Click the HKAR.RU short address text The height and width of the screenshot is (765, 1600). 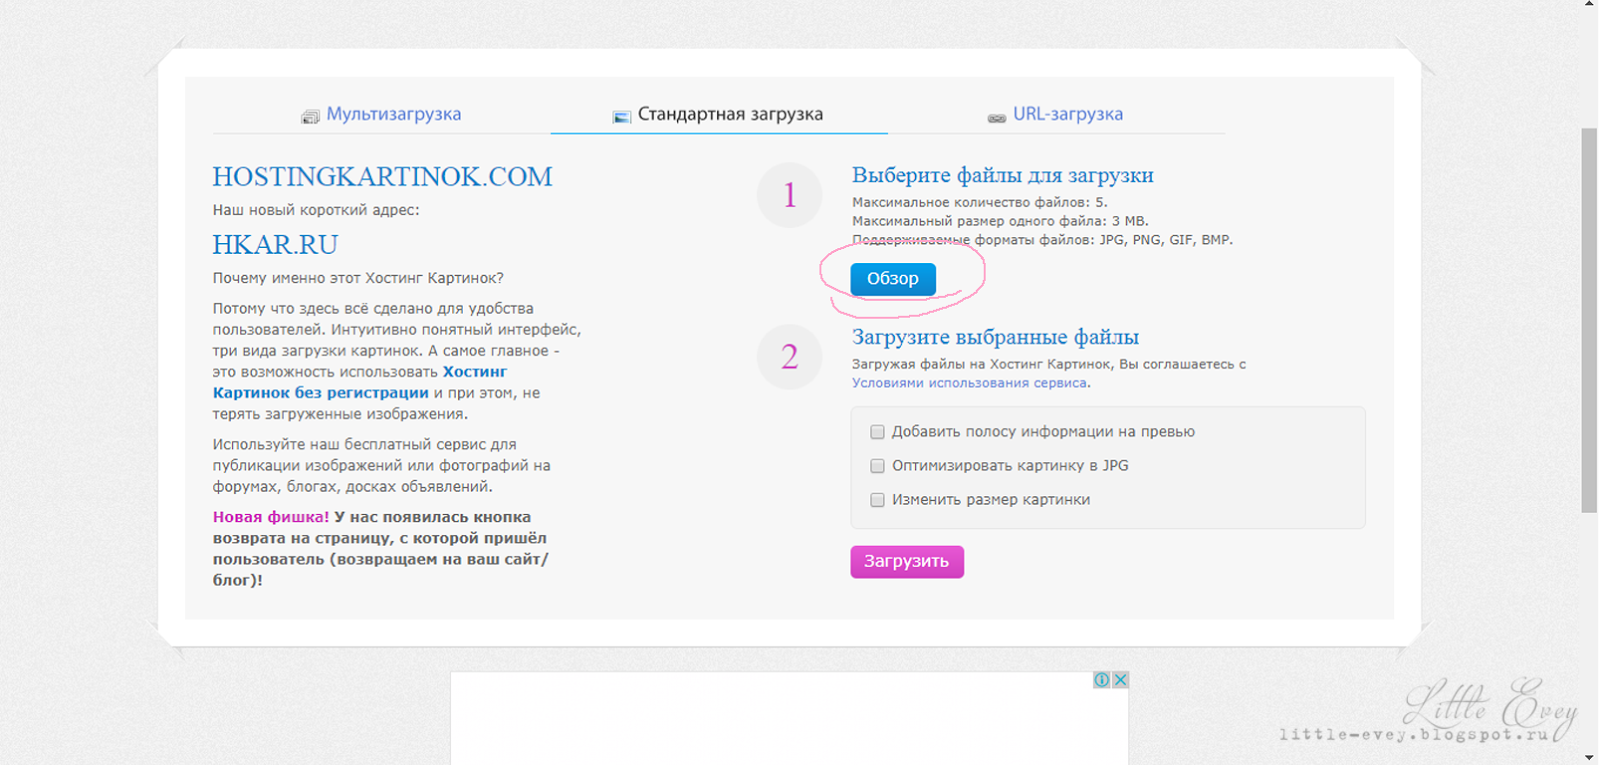[275, 245]
